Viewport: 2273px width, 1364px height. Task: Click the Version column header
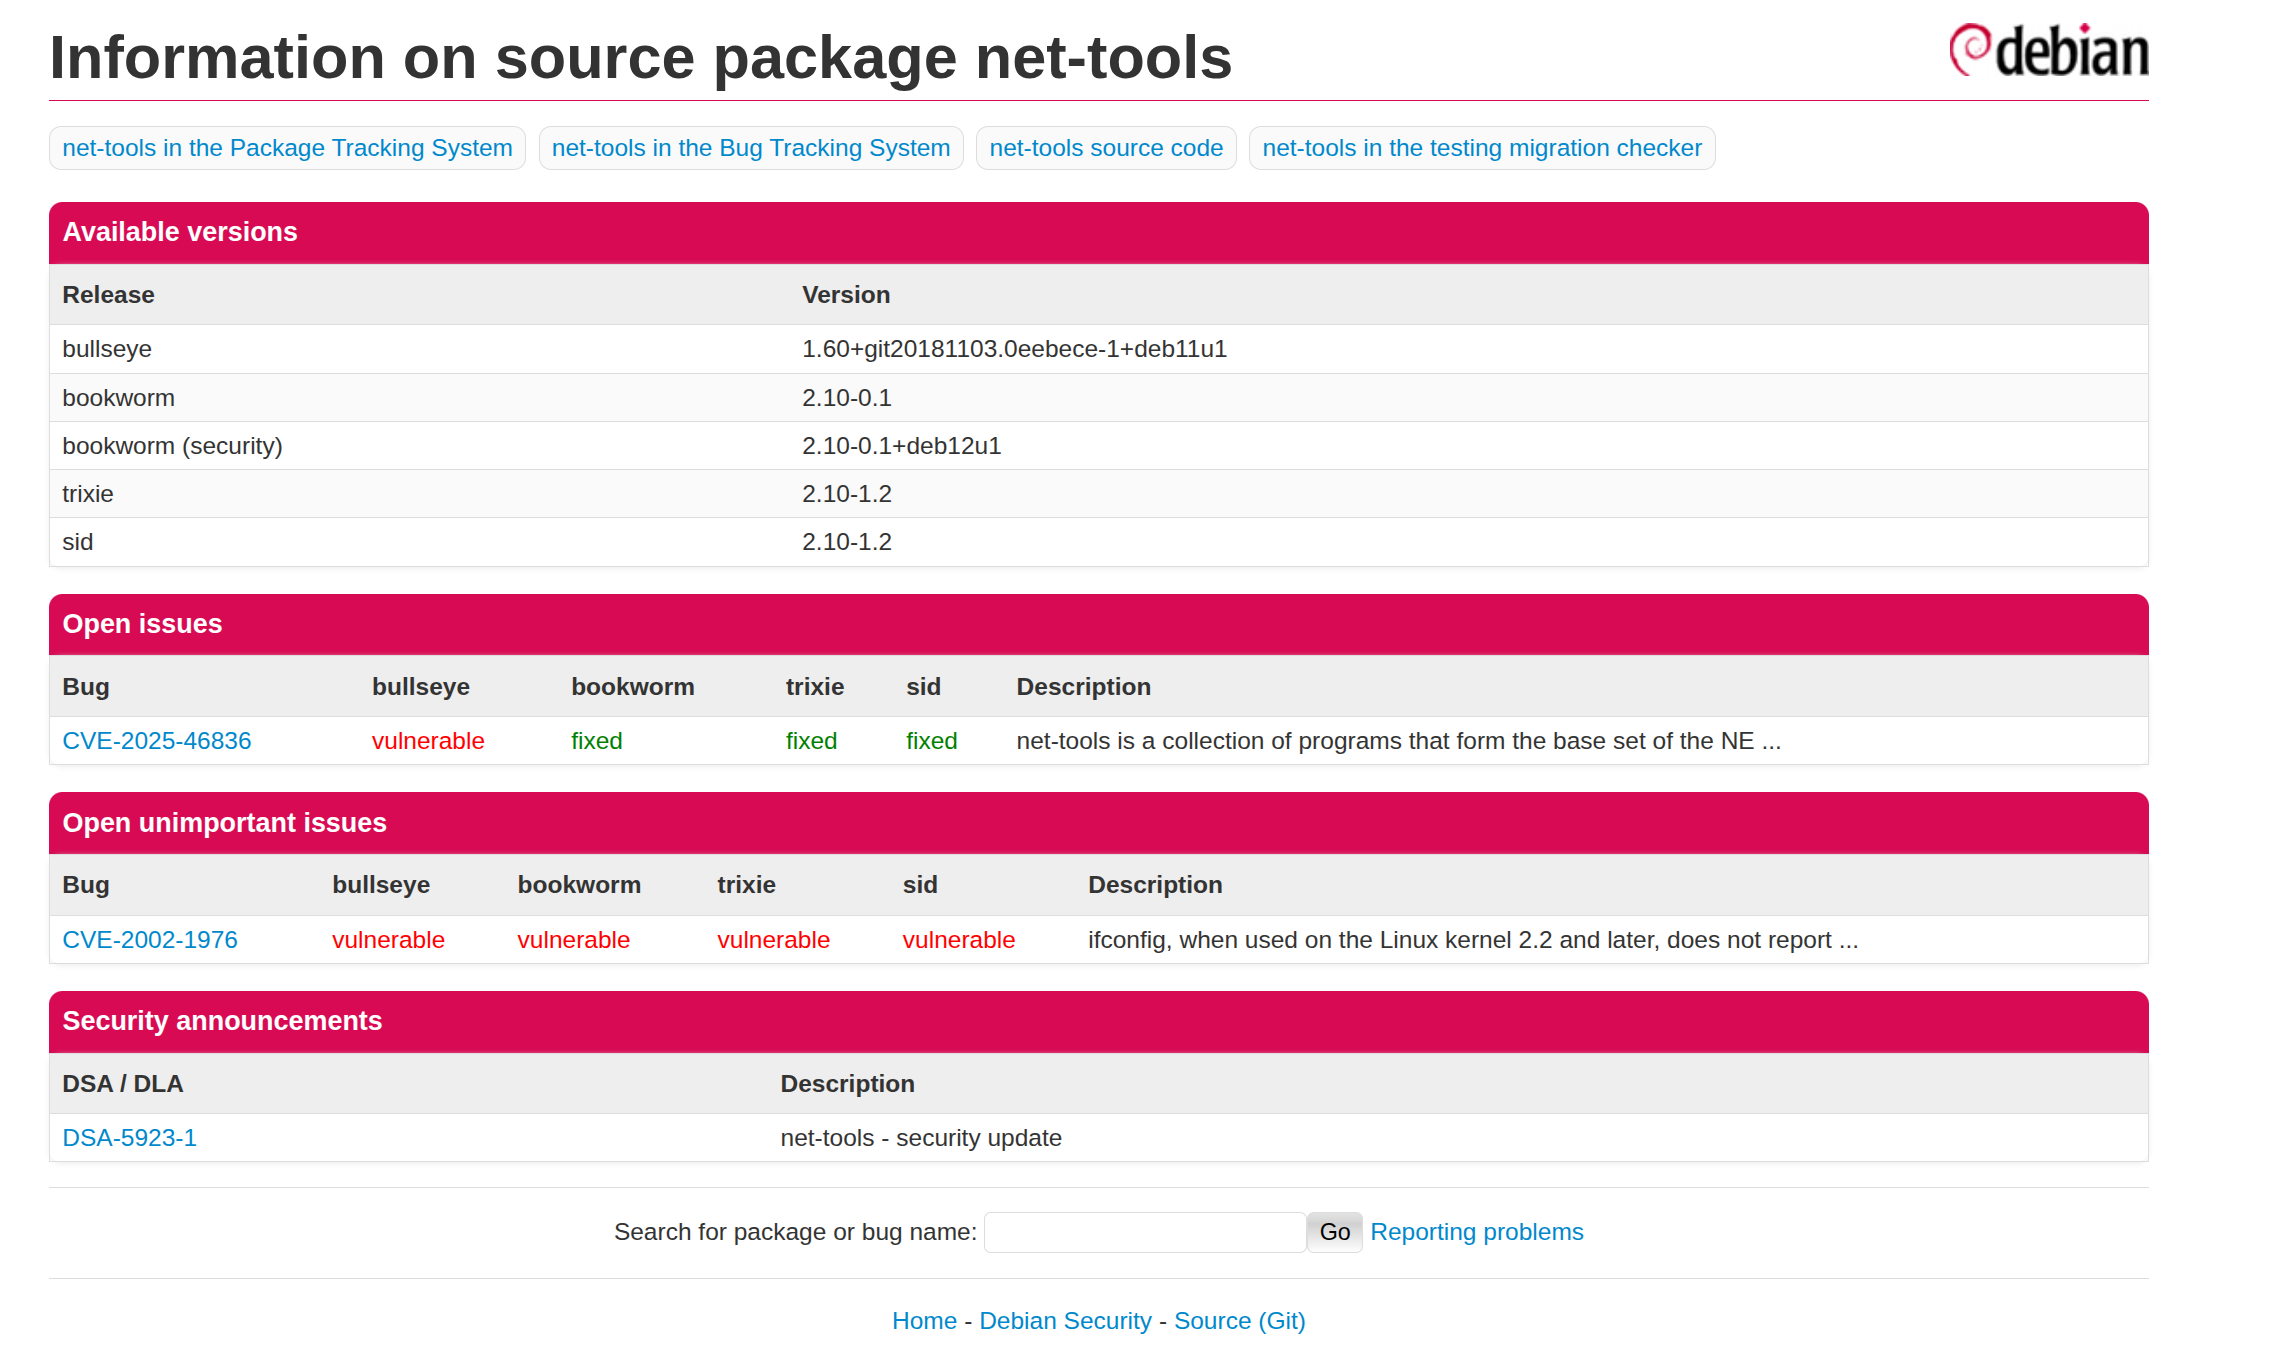846,295
